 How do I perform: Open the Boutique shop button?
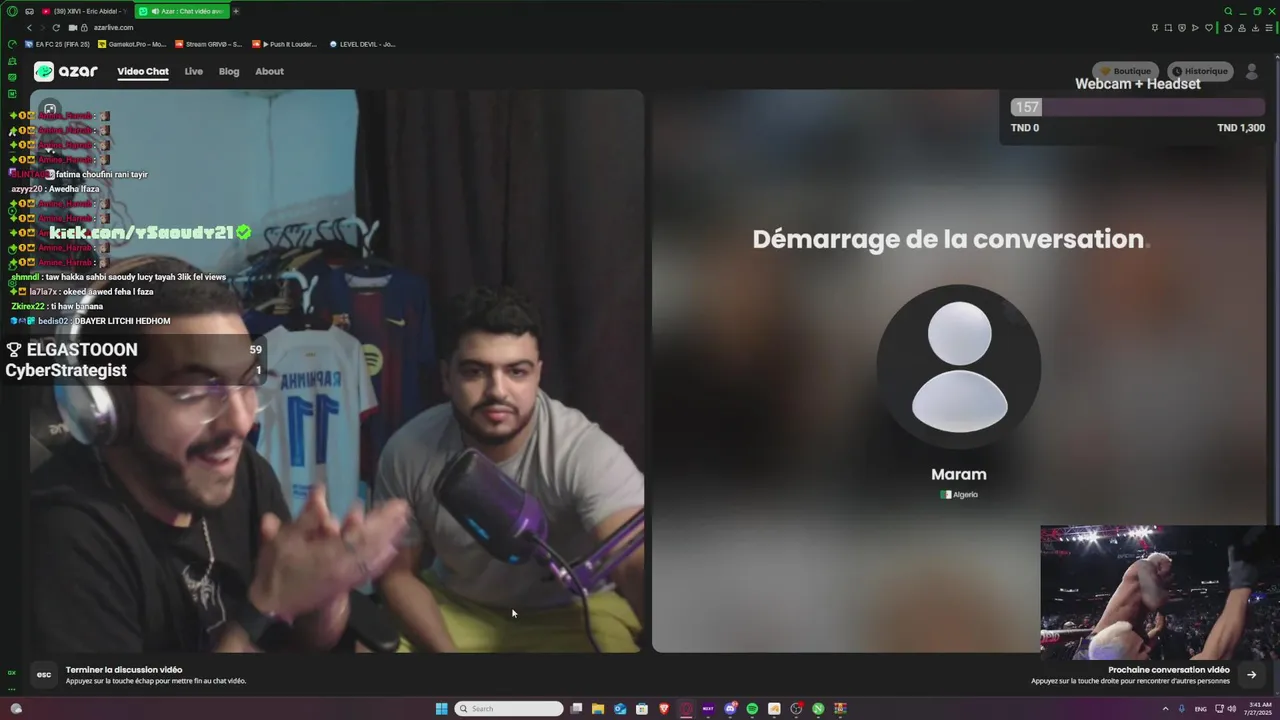[x=1126, y=71]
